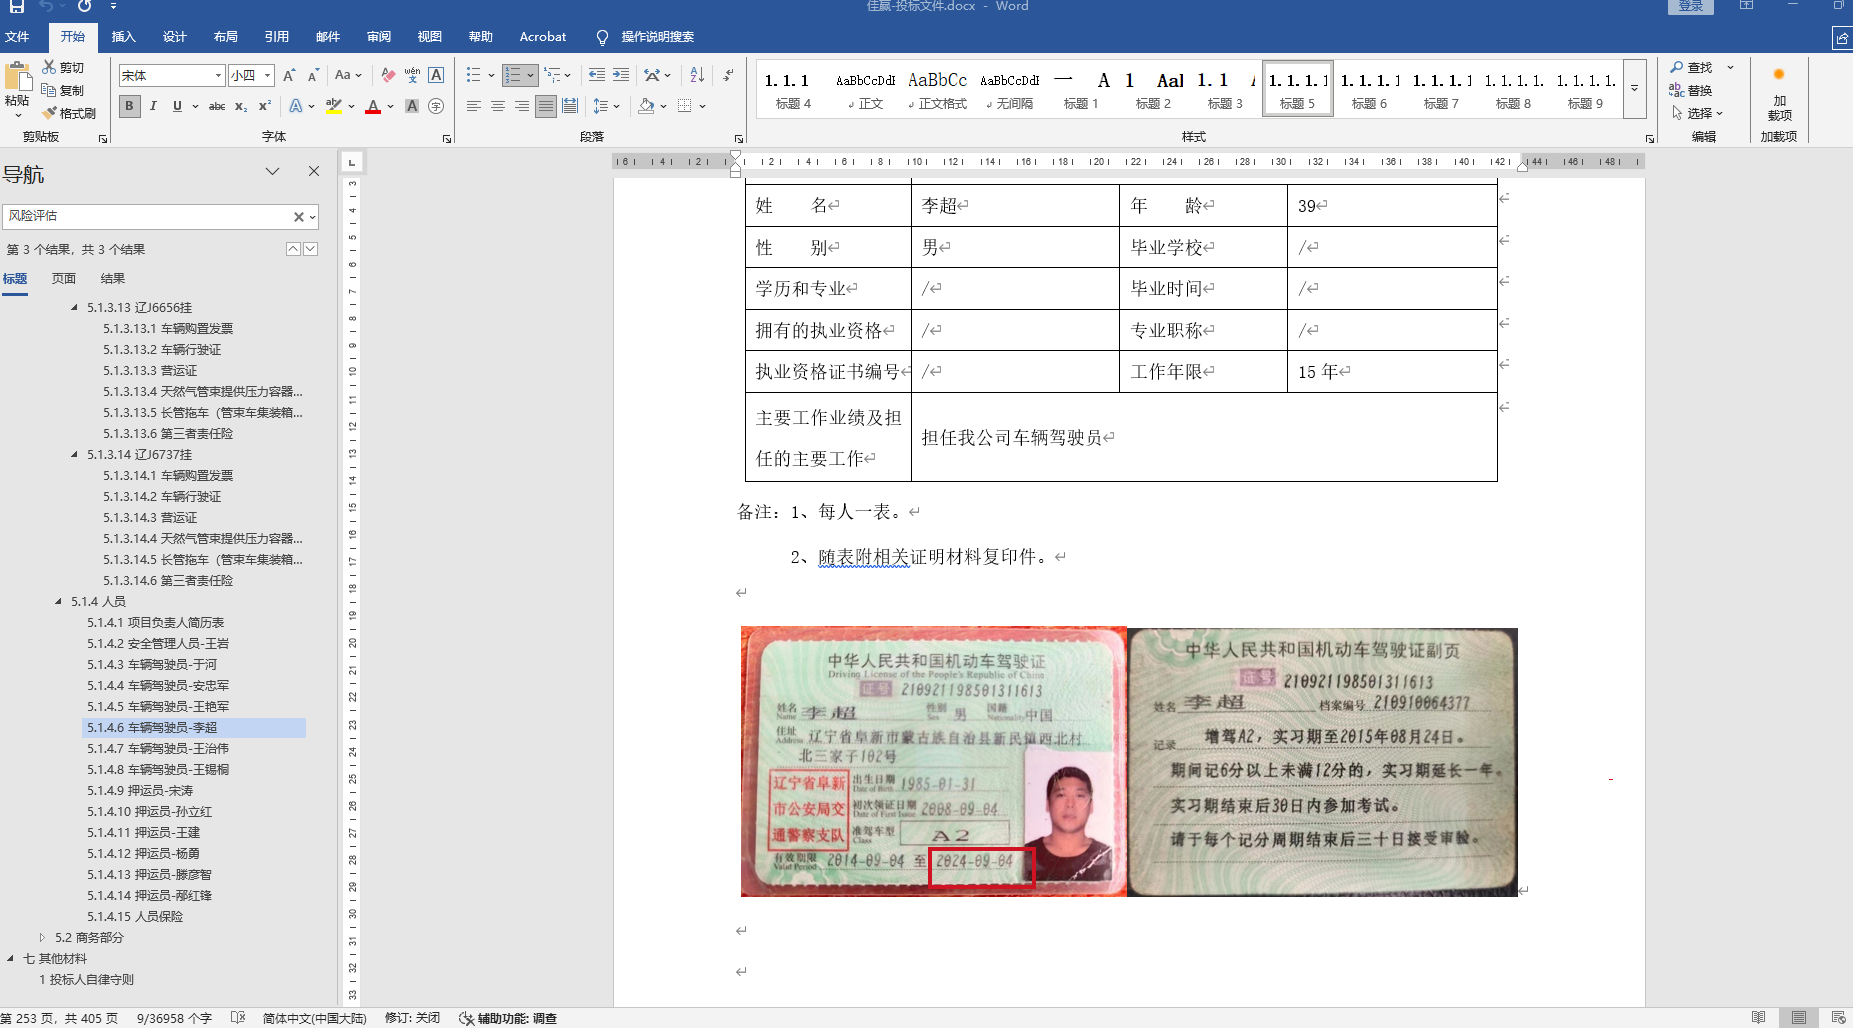Apply character shading (gray A)

point(411,106)
